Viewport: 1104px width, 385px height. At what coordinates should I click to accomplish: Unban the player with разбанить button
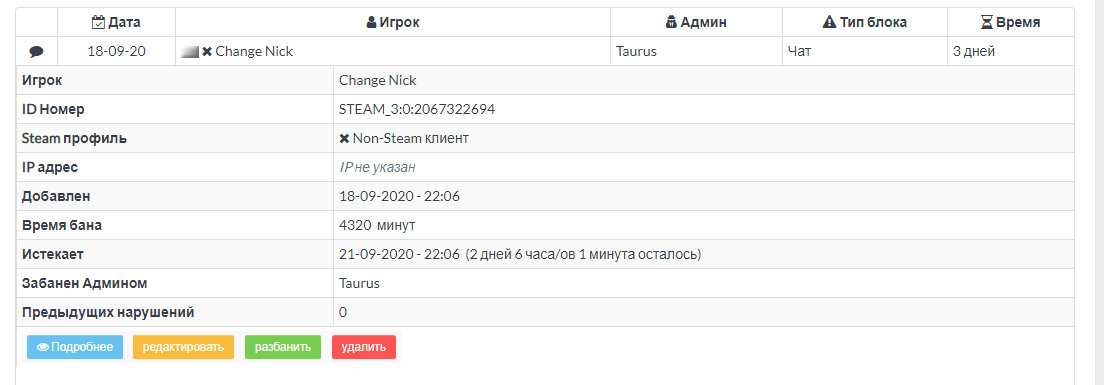coord(283,347)
